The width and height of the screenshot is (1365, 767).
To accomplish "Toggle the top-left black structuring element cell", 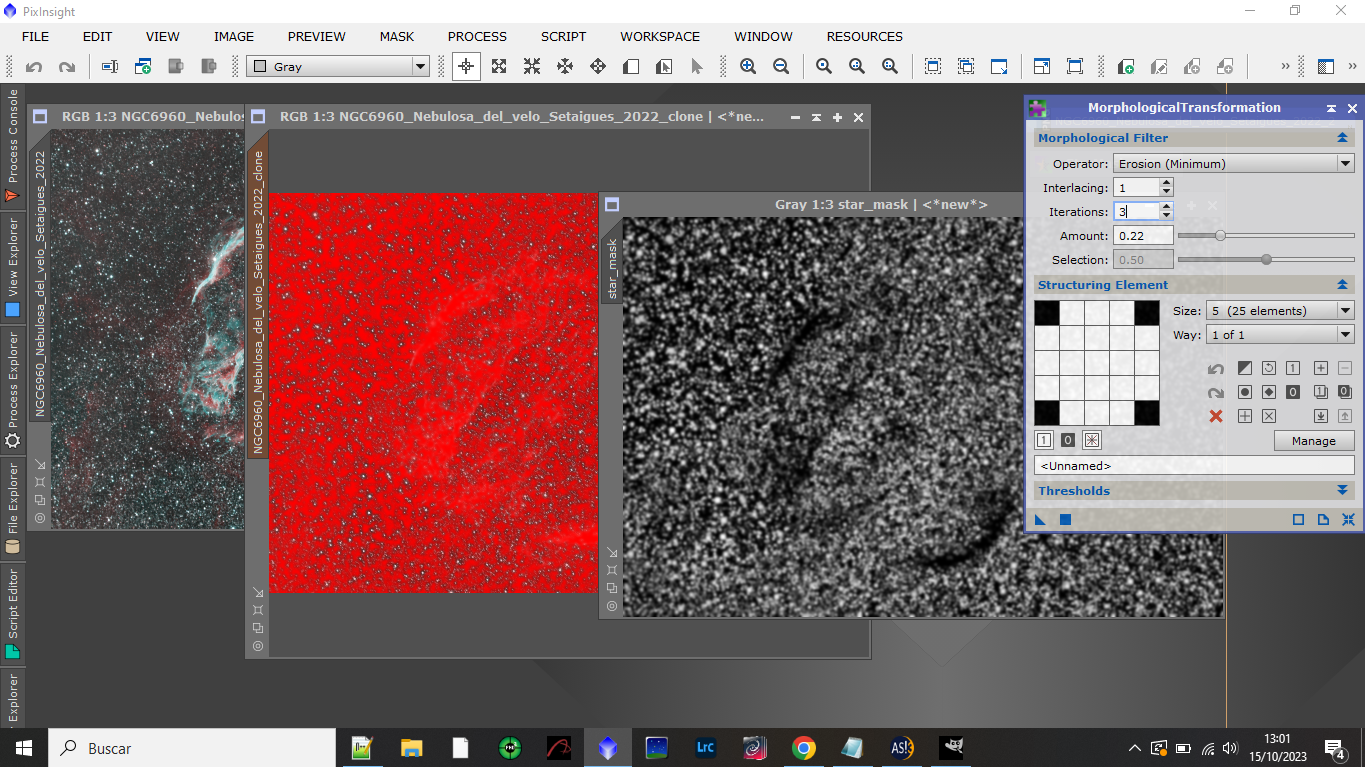I will point(1046,313).
